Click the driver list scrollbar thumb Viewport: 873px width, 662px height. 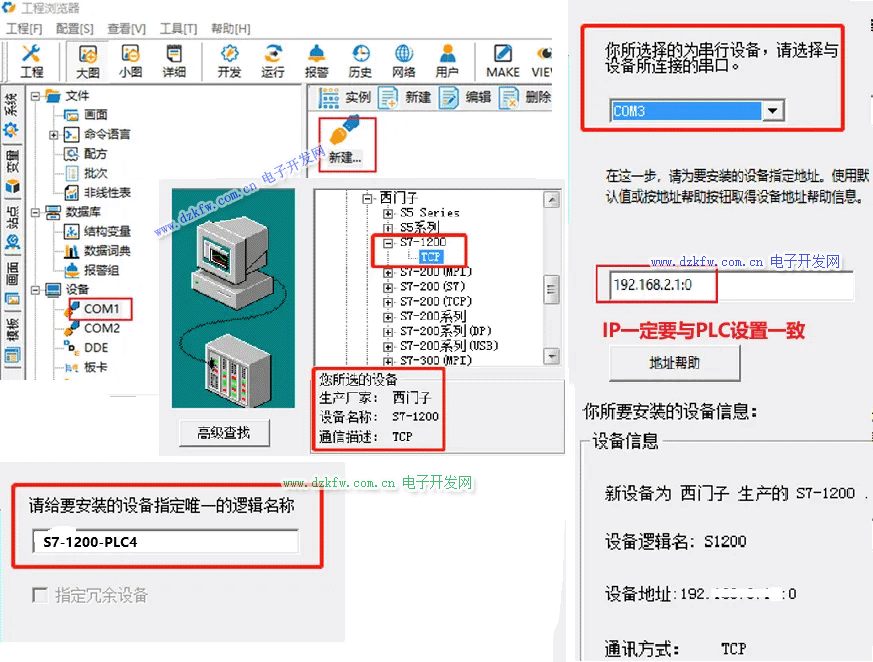pyautogui.click(x=551, y=290)
